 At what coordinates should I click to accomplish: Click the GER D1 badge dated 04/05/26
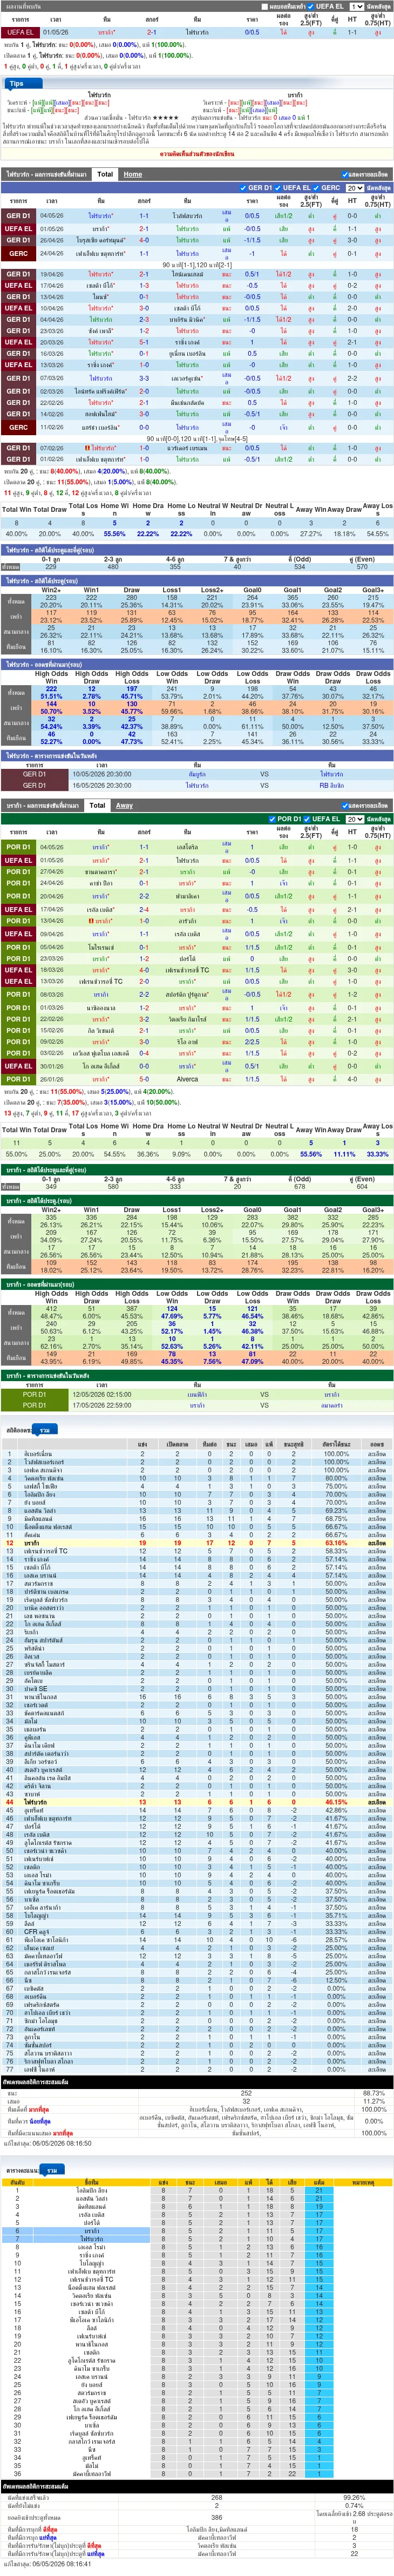point(18,216)
